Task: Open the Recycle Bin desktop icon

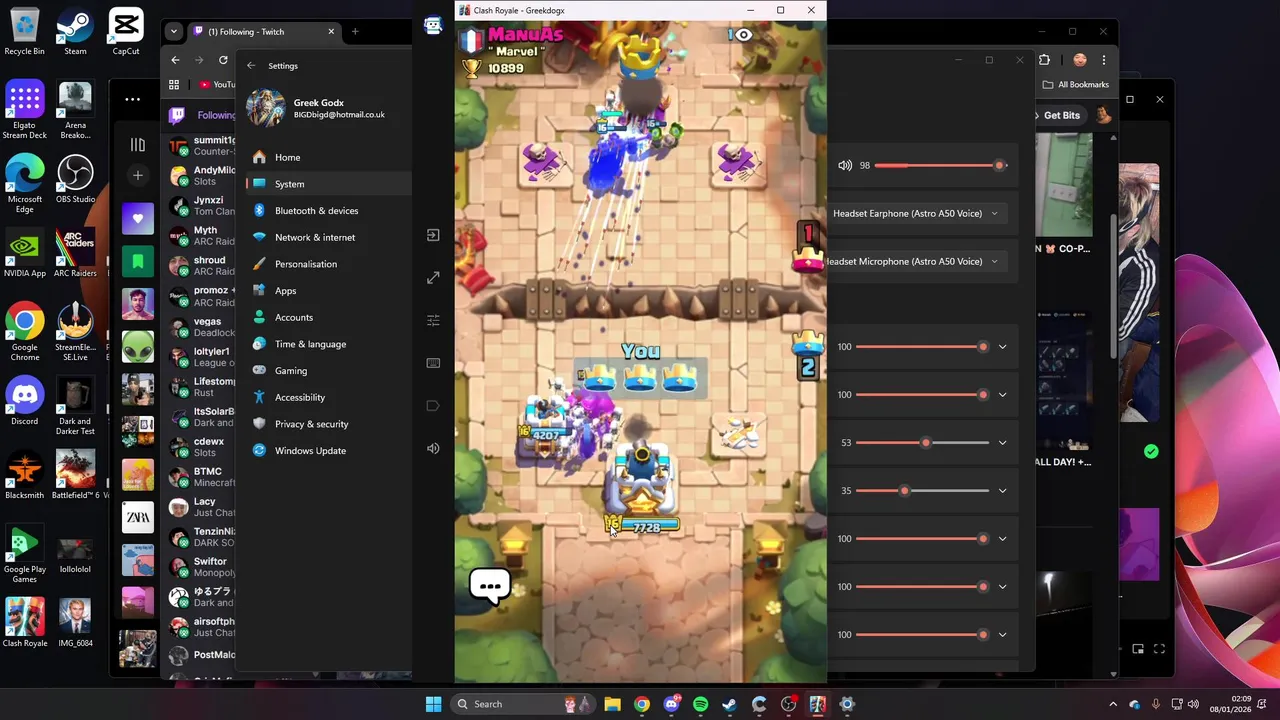Action: pos(24,32)
